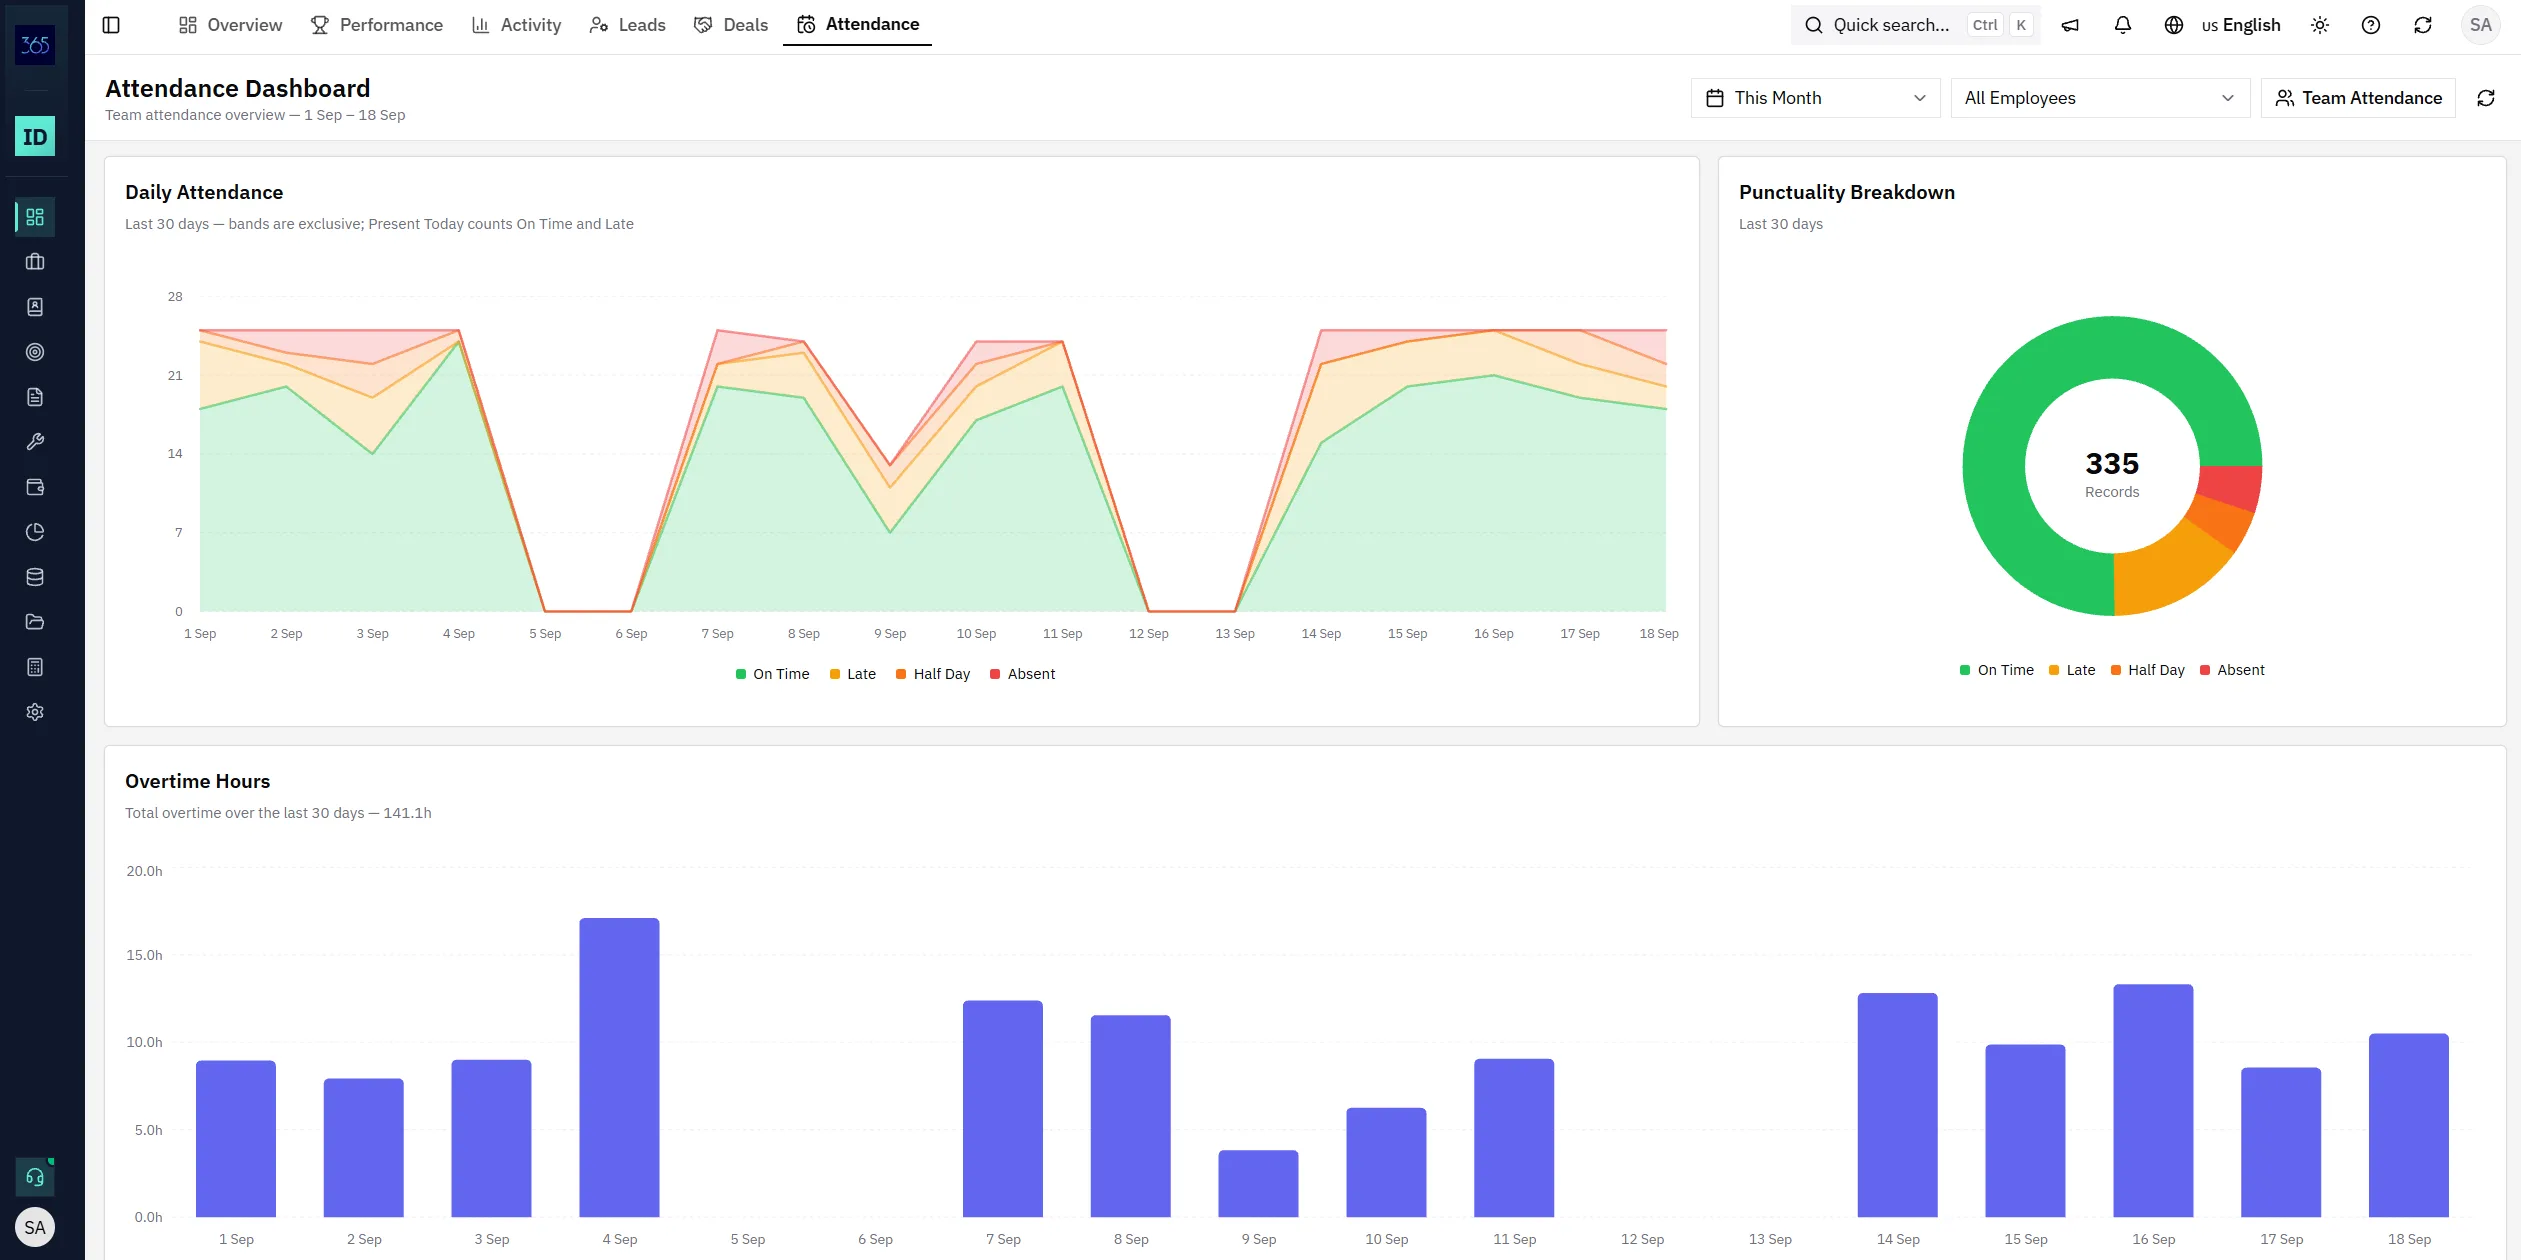Click the Team Attendance button

tap(2358, 98)
